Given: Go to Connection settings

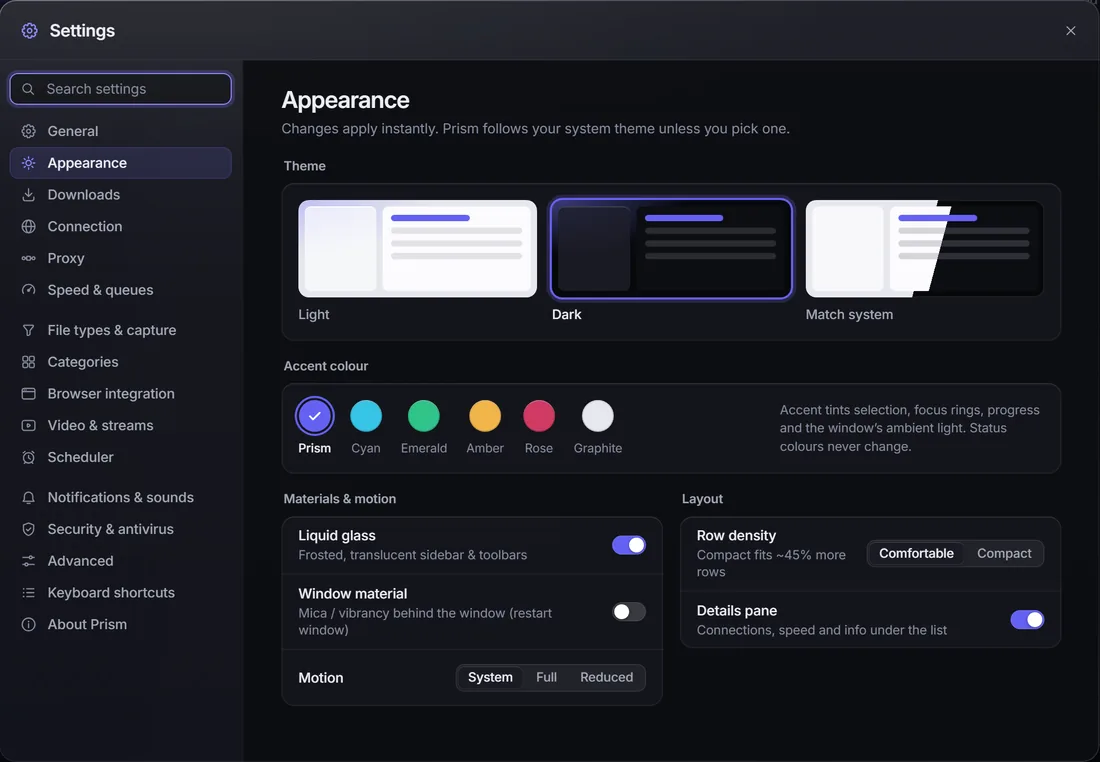Looking at the screenshot, I should pos(121,227).
